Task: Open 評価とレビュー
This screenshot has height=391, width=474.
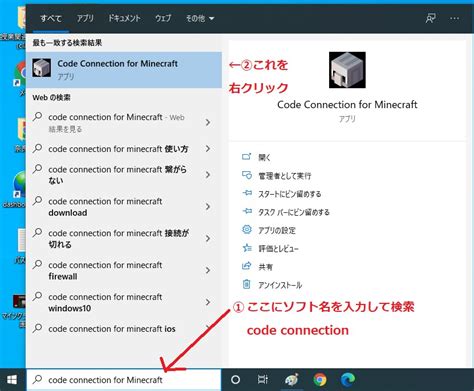Action: pyautogui.click(x=278, y=249)
